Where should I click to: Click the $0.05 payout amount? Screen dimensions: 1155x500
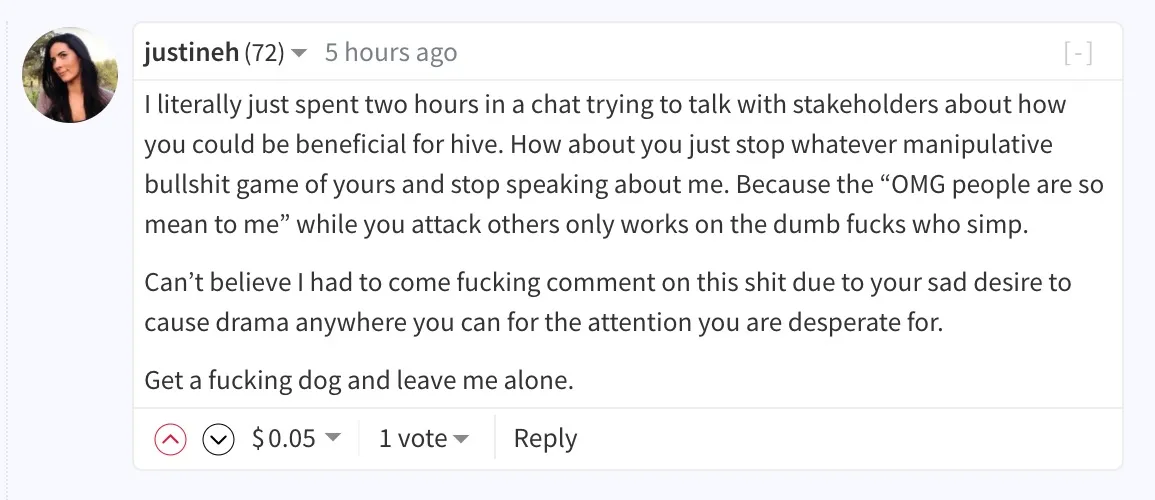[x=284, y=438]
